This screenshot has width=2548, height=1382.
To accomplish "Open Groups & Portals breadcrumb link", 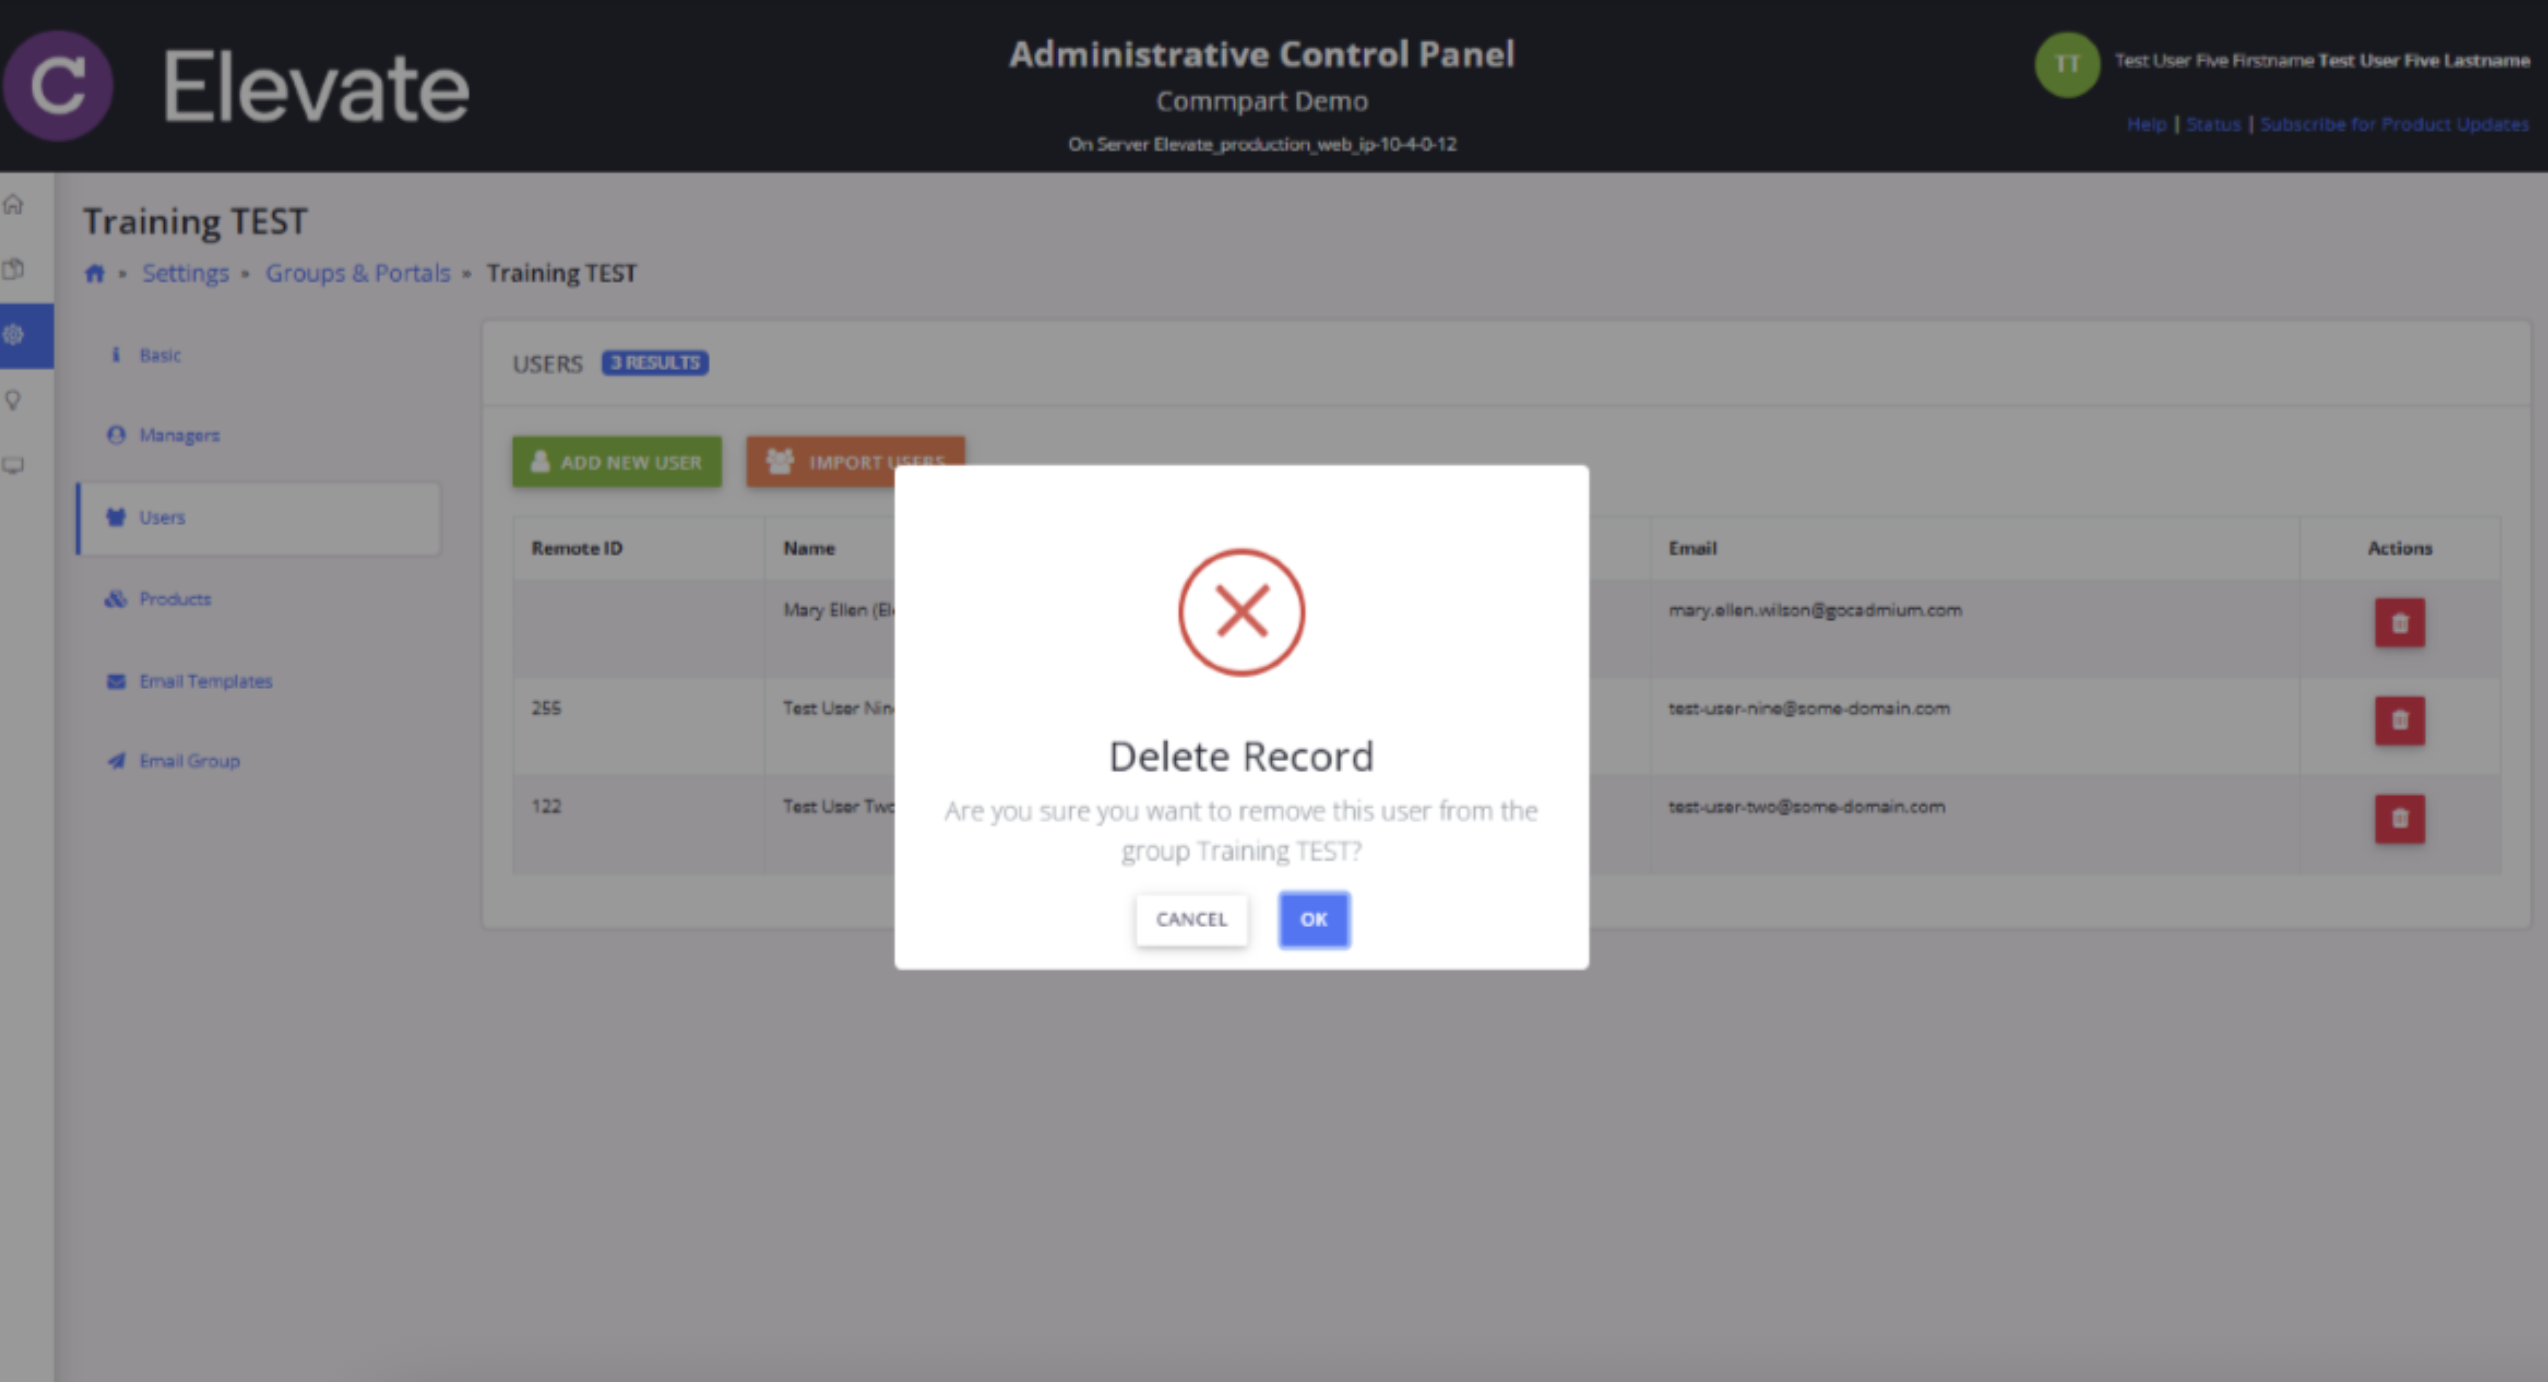I will point(357,273).
